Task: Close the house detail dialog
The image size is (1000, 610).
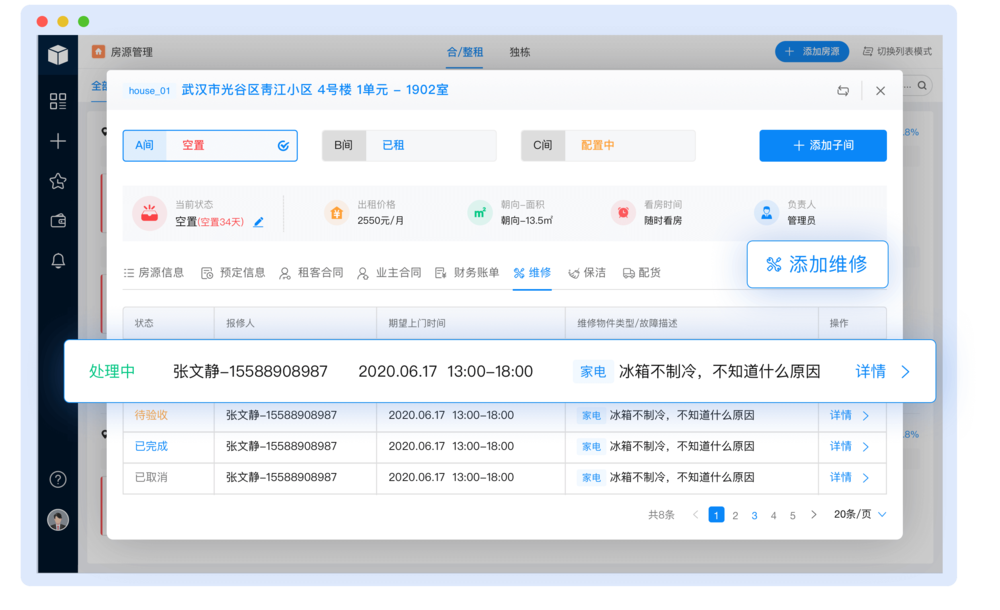Action: (x=880, y=91)
